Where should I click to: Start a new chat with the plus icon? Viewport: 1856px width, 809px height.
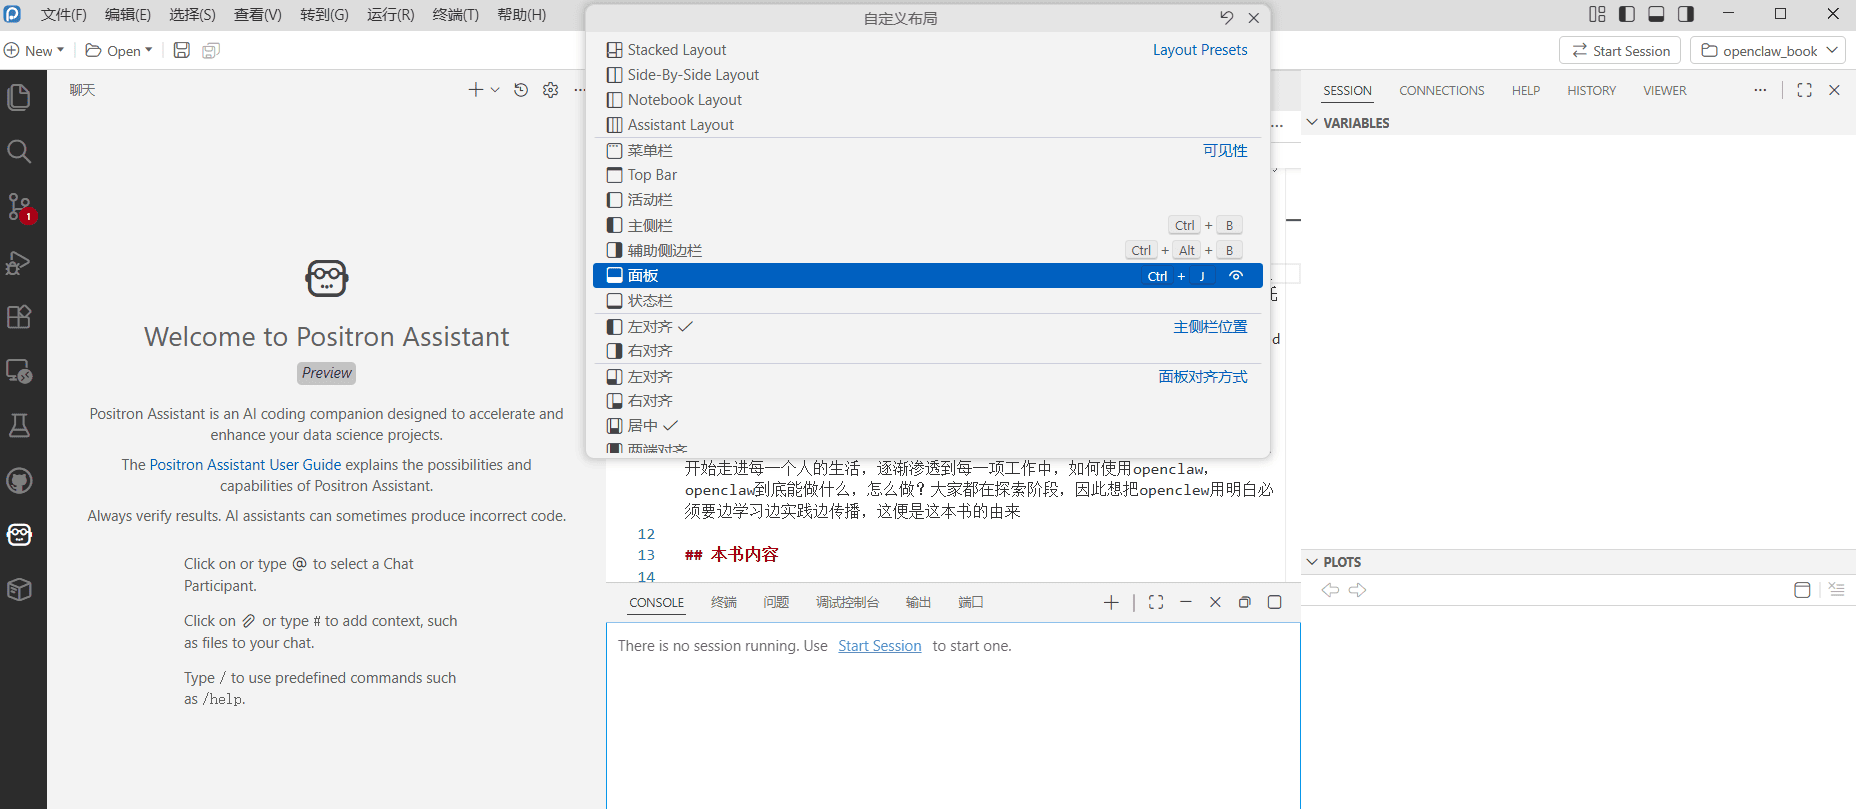click(x=476, y=90)
